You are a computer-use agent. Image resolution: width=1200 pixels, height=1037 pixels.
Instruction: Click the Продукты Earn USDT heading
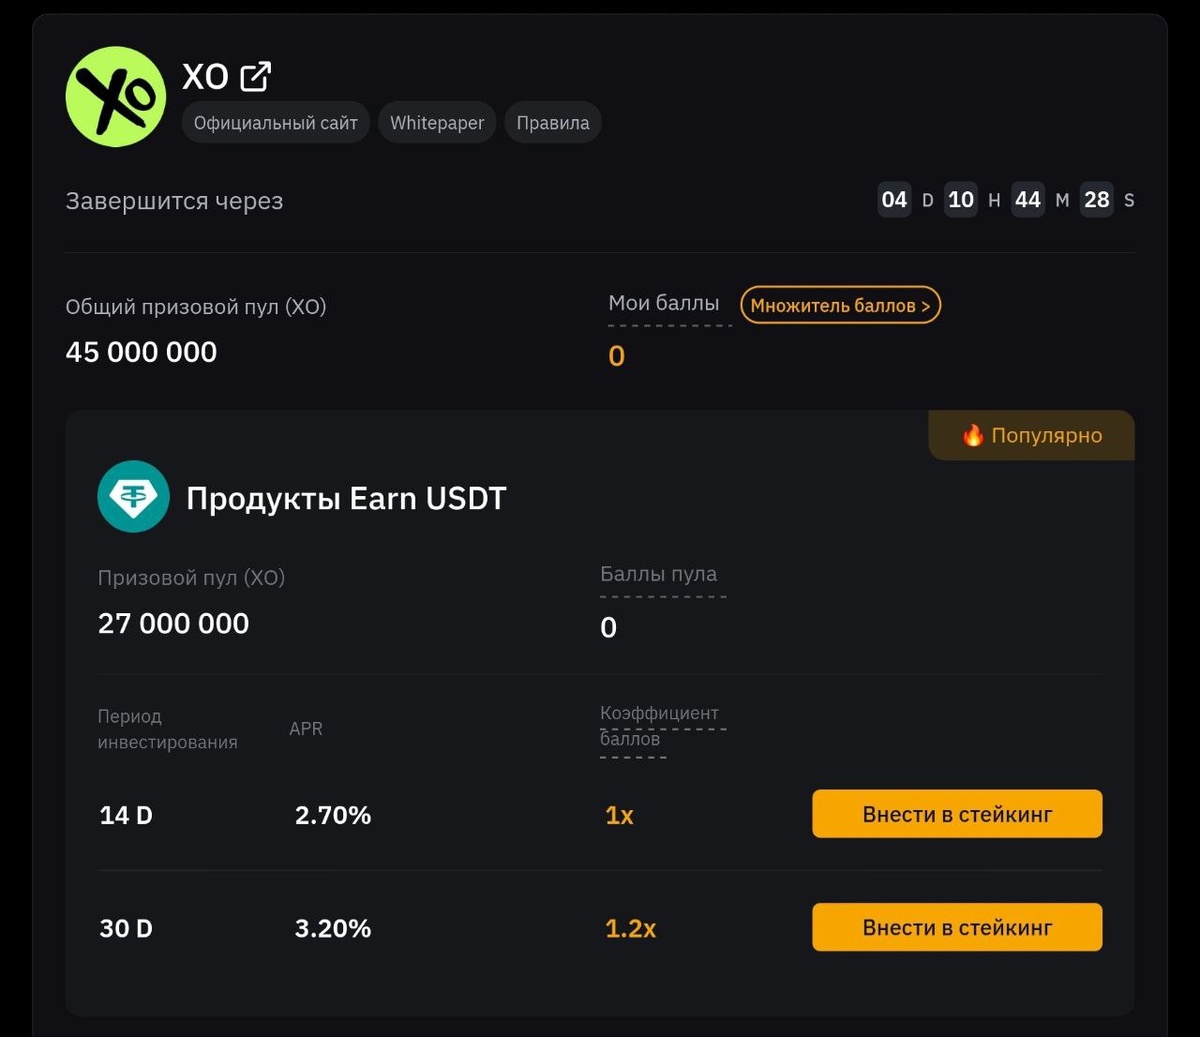click(346, 498)
